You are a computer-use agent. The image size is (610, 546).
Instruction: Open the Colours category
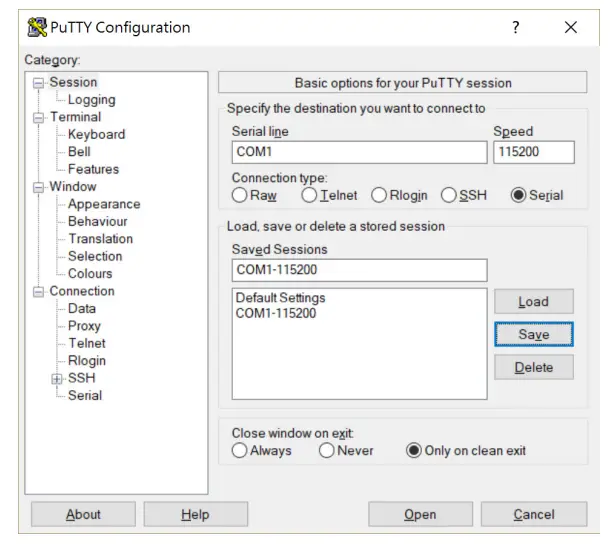coord(90,273)
